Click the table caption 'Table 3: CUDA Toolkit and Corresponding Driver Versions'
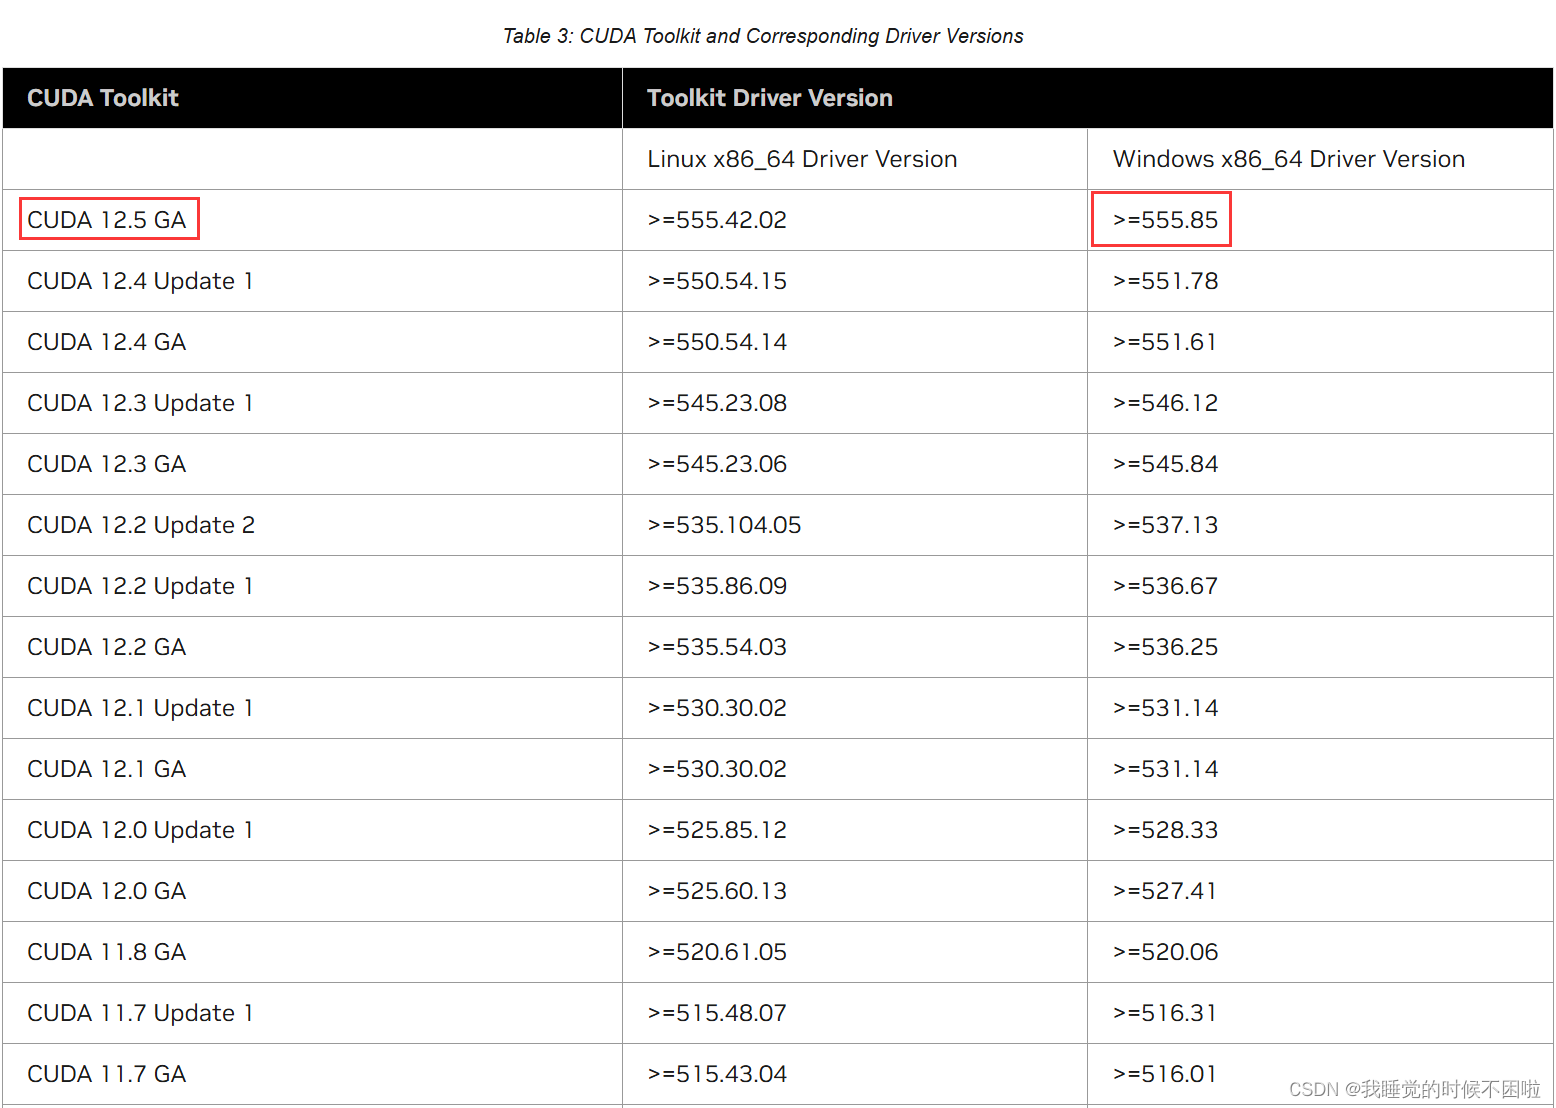 (763, 36)
